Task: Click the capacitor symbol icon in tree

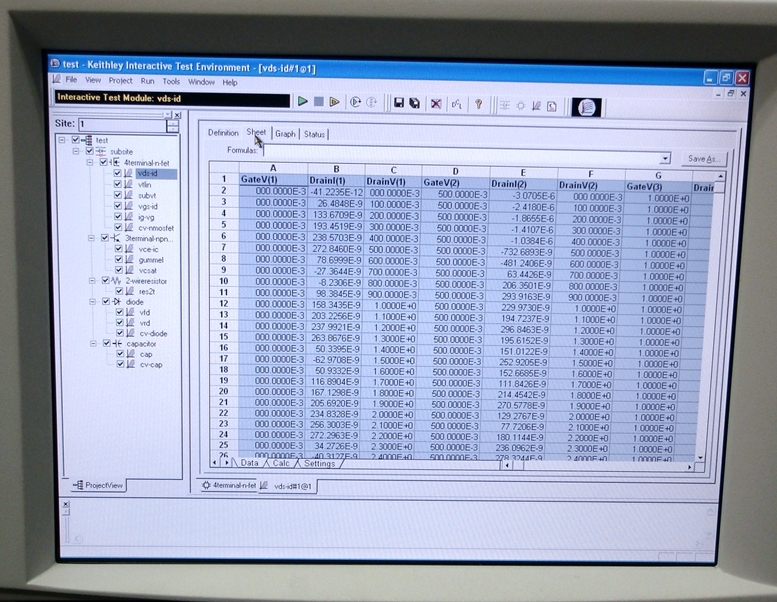Action: click(118, 343)
